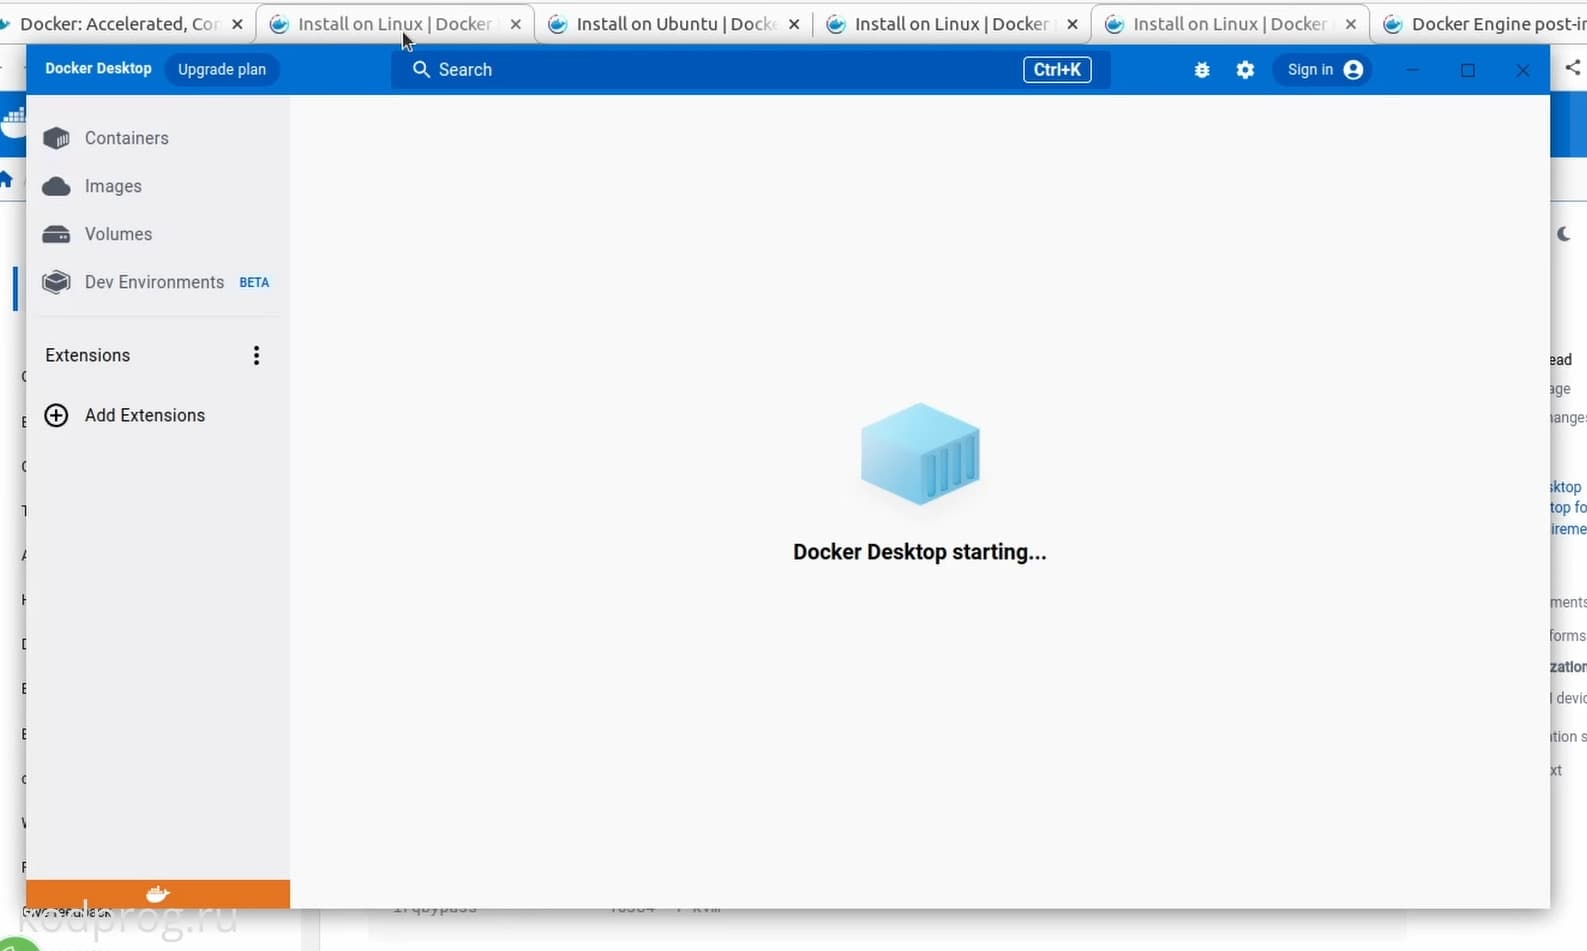Click the Dev Environments icon

(x=57, y=282)
